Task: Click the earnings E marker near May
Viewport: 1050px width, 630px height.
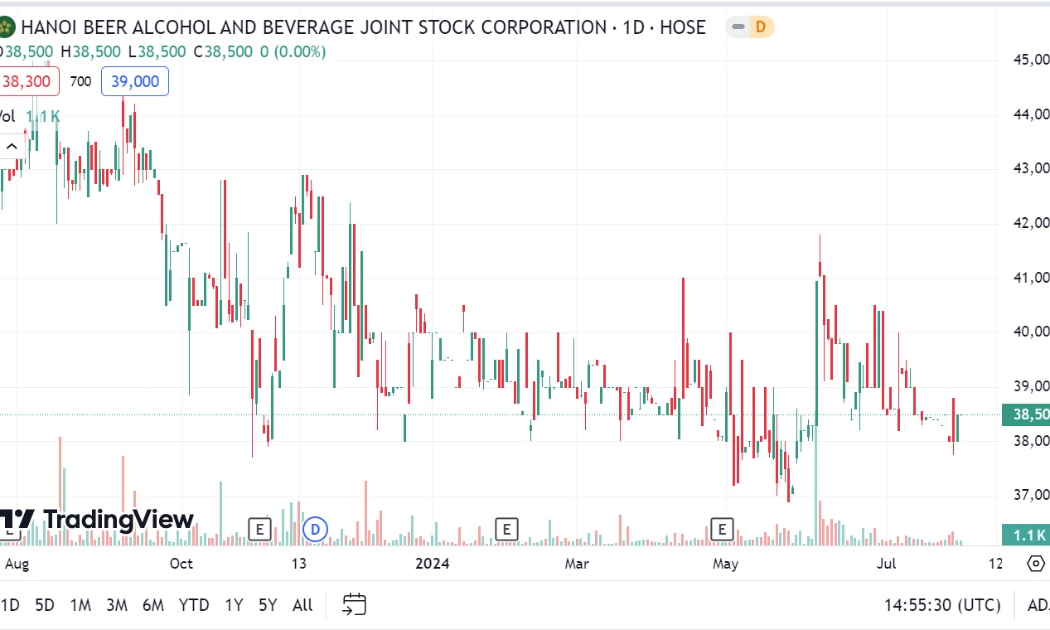Action: [722, 530]
